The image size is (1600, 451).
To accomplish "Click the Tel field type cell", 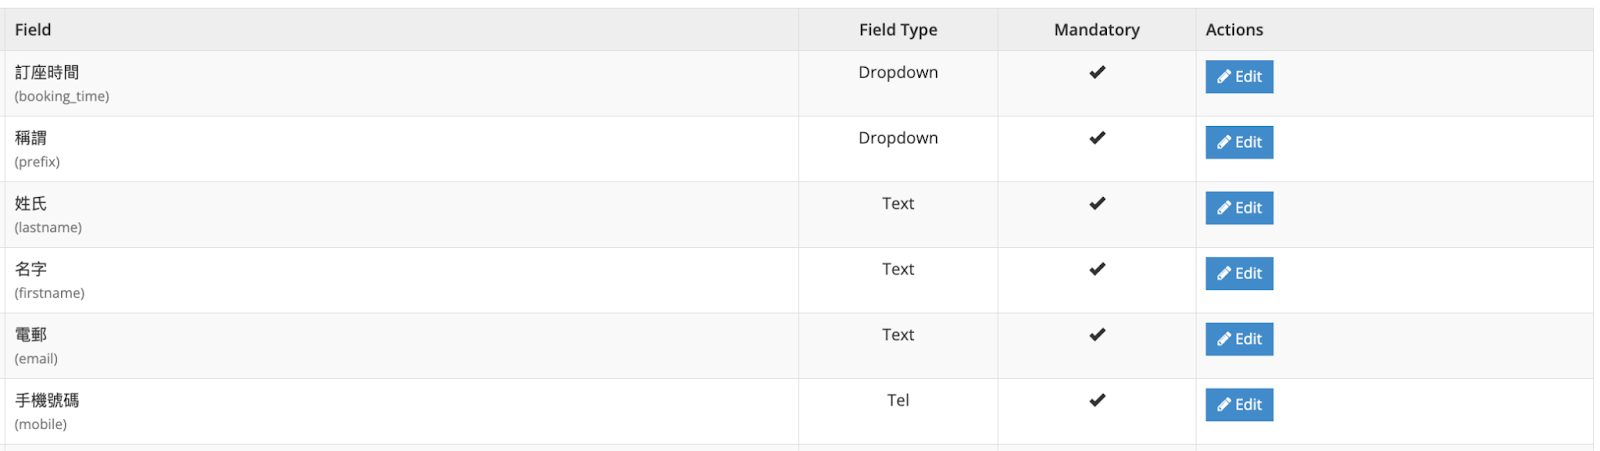I will [x=898, y=400].
